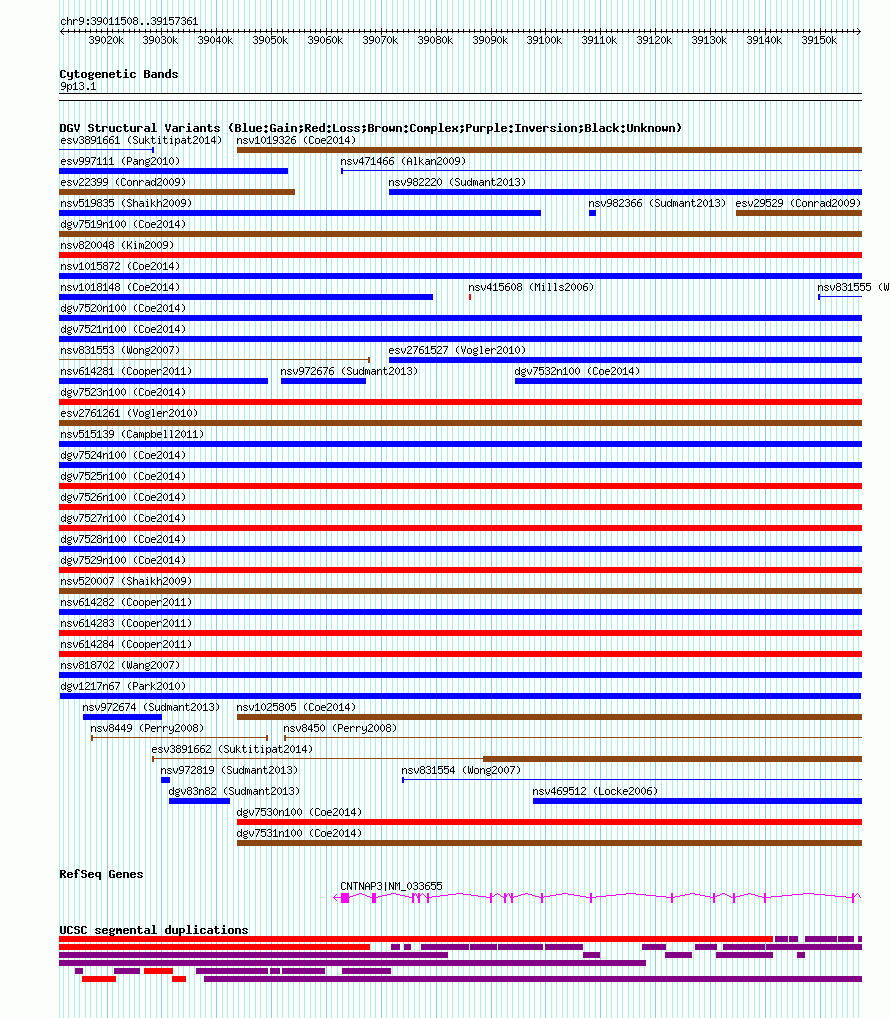Click the 39150k ruler tick label
This screenshot has height=1018, width=890.
(x=819, y=40)
